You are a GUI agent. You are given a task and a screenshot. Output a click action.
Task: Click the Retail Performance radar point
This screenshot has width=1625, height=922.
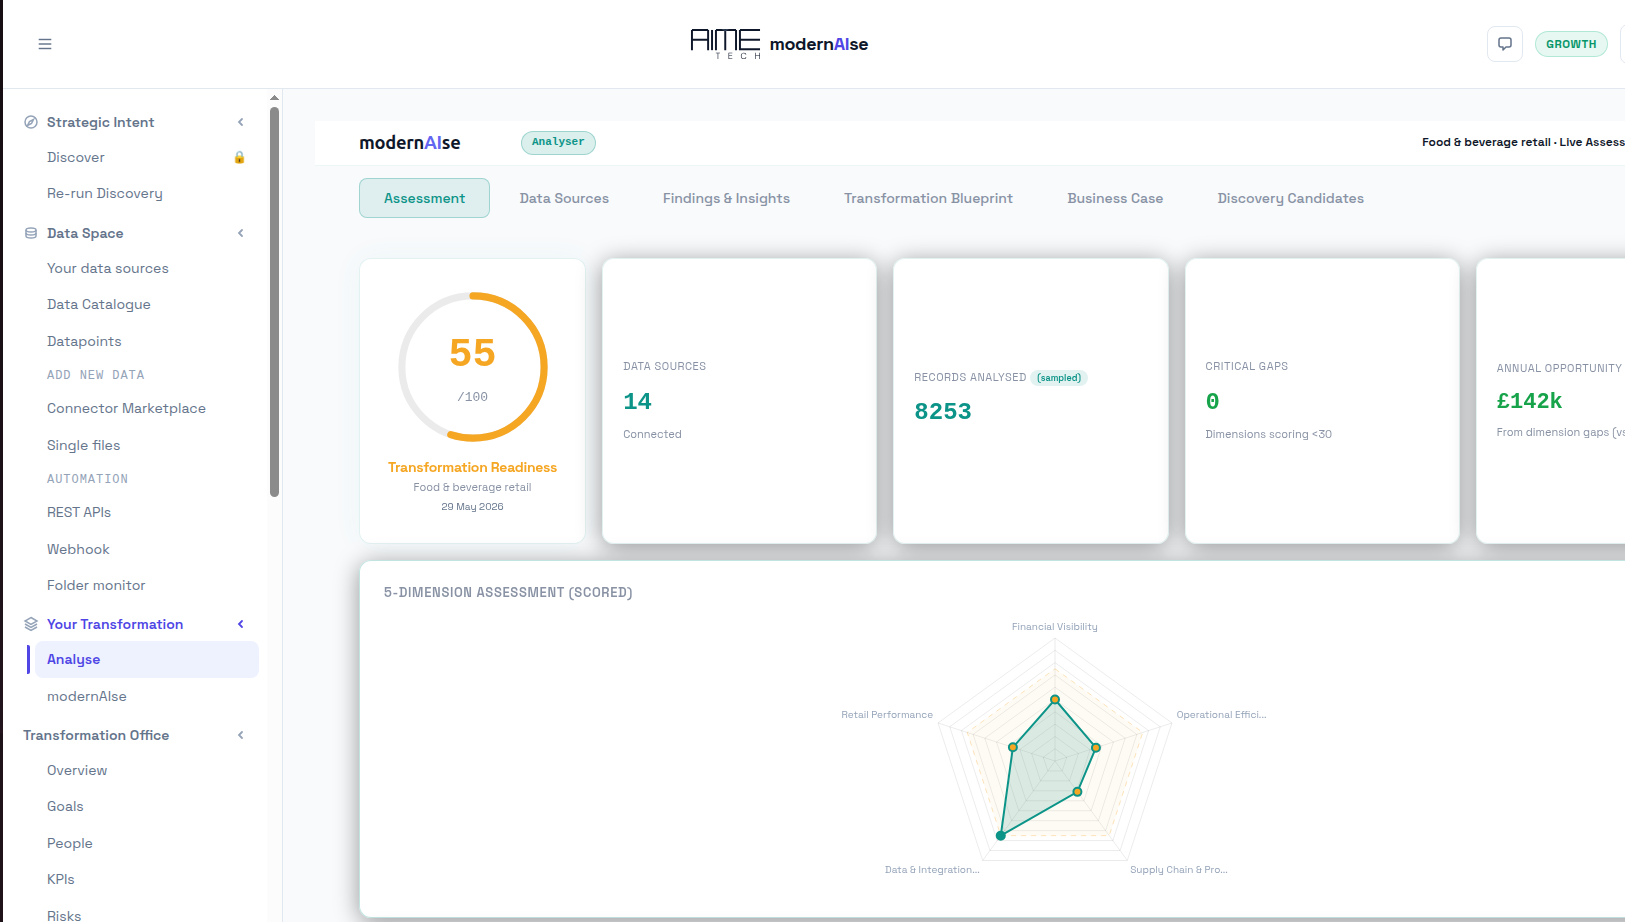(1013, 747)
